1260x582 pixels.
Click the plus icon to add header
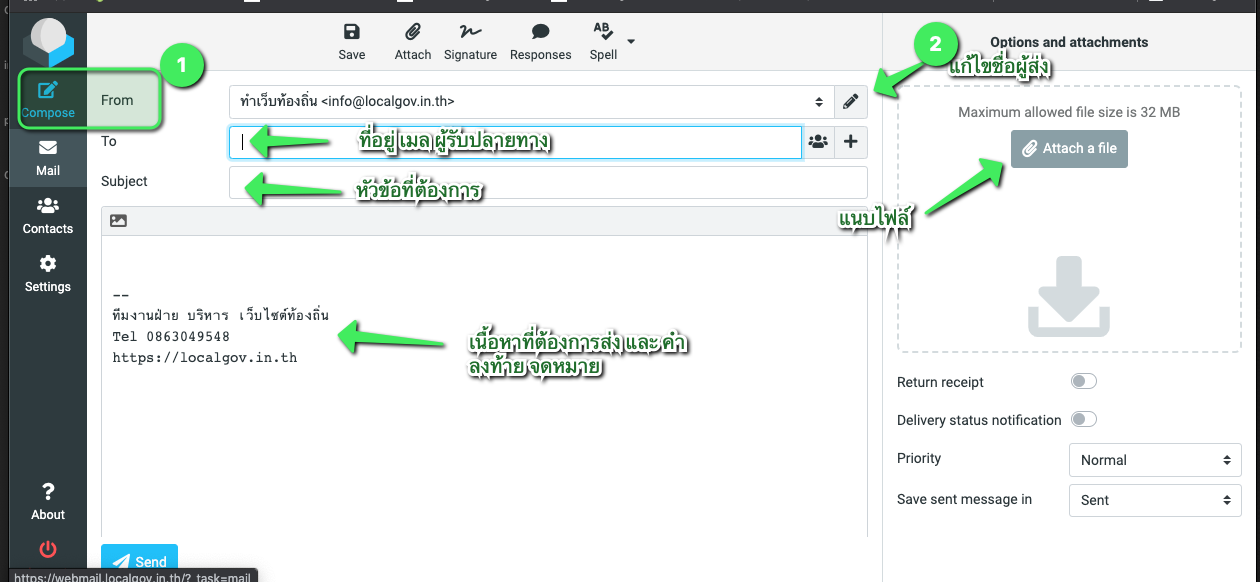[851, 142]
